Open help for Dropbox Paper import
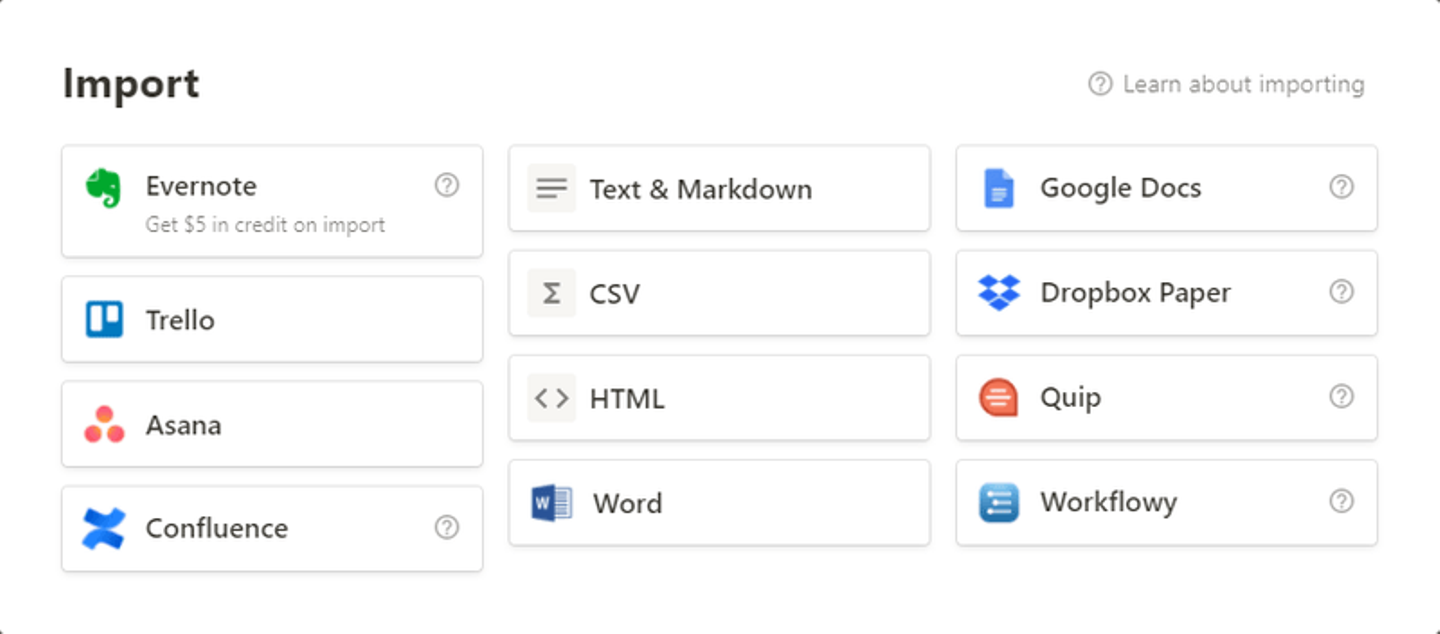 tap(1341, 292)
